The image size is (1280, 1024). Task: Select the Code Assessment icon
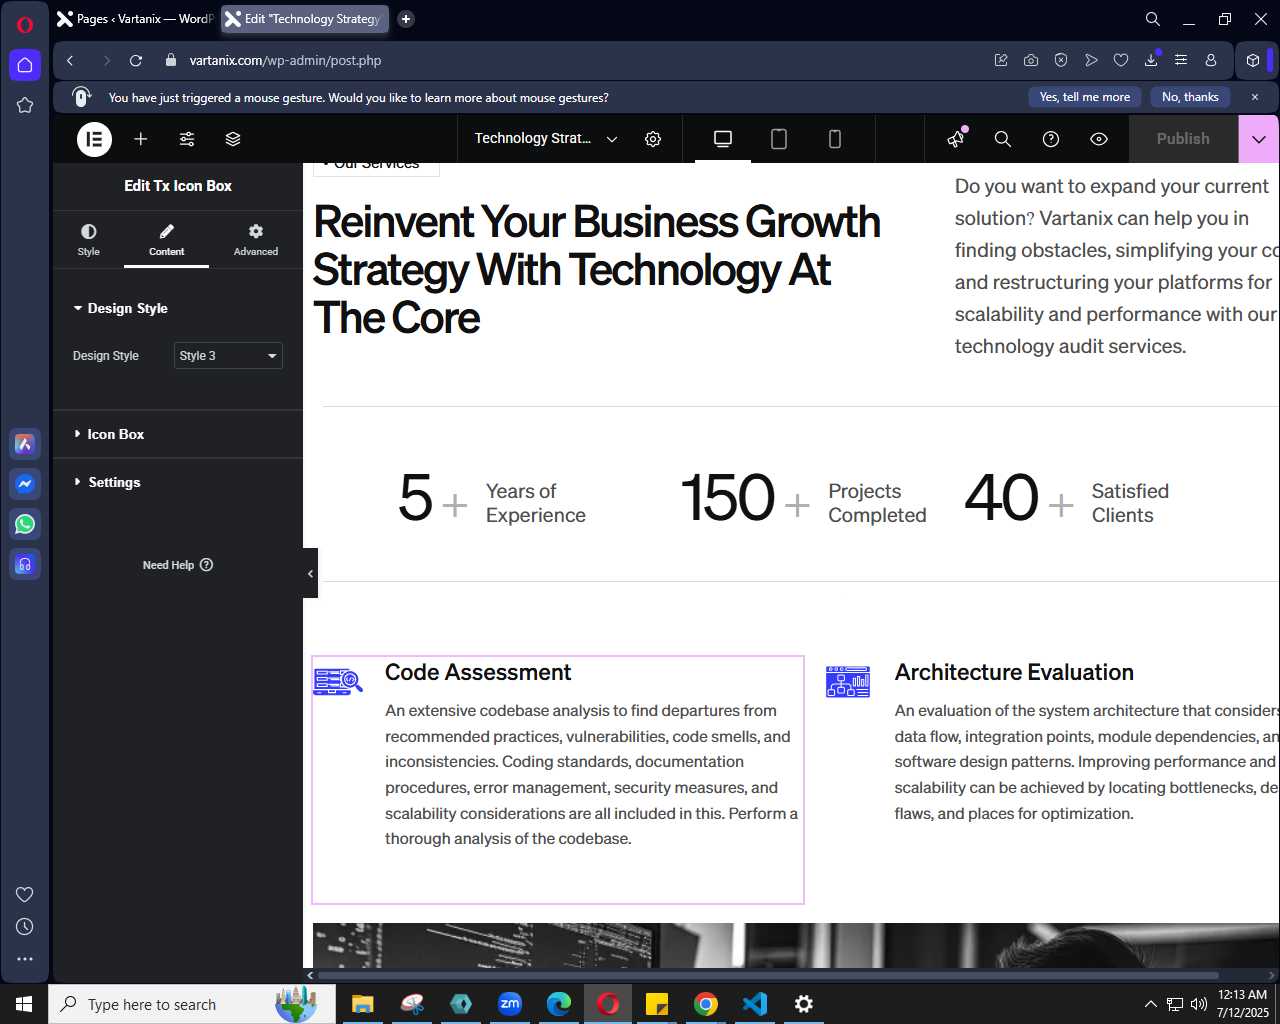[x=338, y=682]
